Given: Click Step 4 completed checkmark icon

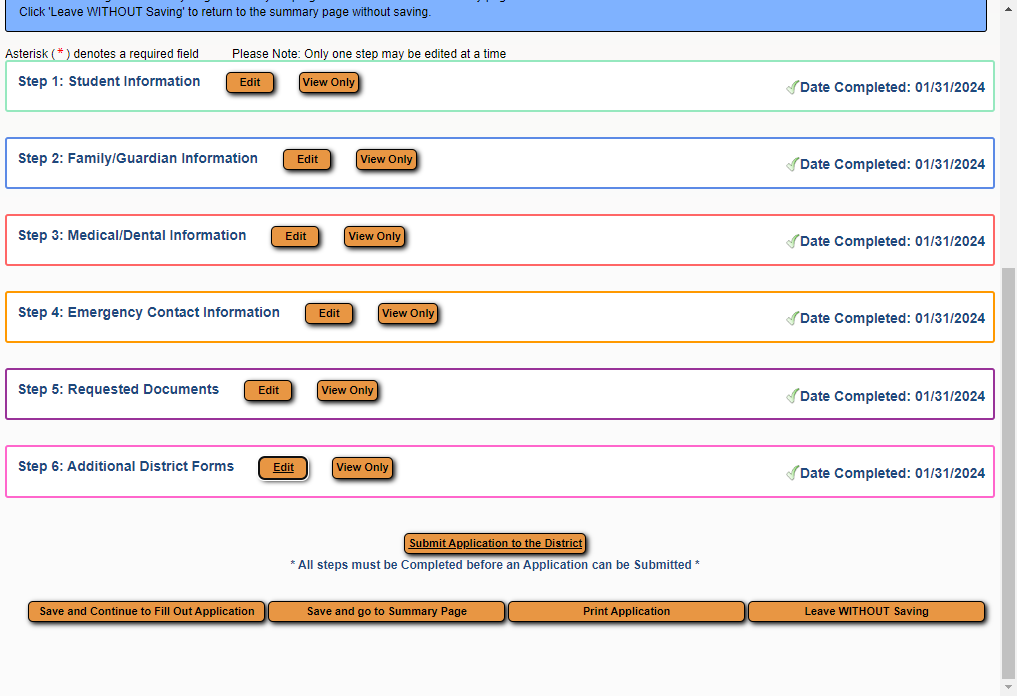Looking at the screenshot, I should pyautogui.click(x=792, y=318).
